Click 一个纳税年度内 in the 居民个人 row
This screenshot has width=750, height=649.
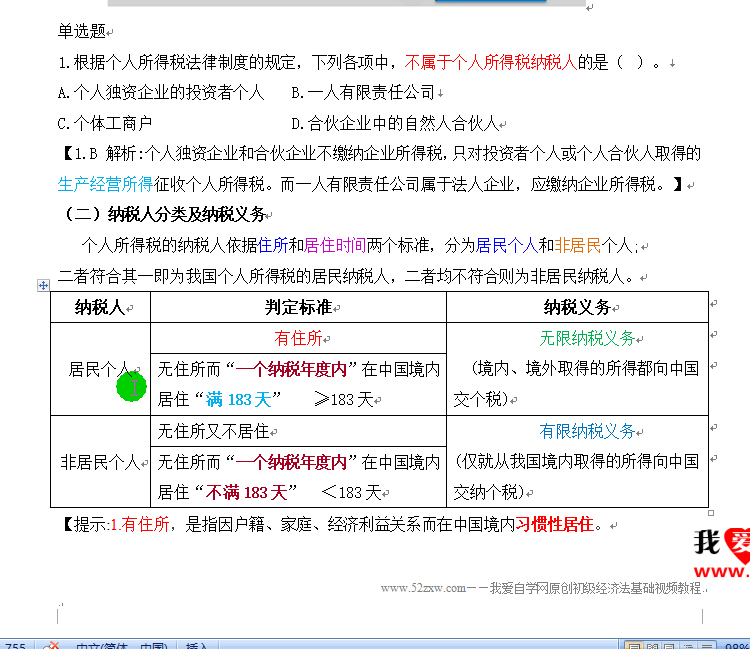coord(291,369)
